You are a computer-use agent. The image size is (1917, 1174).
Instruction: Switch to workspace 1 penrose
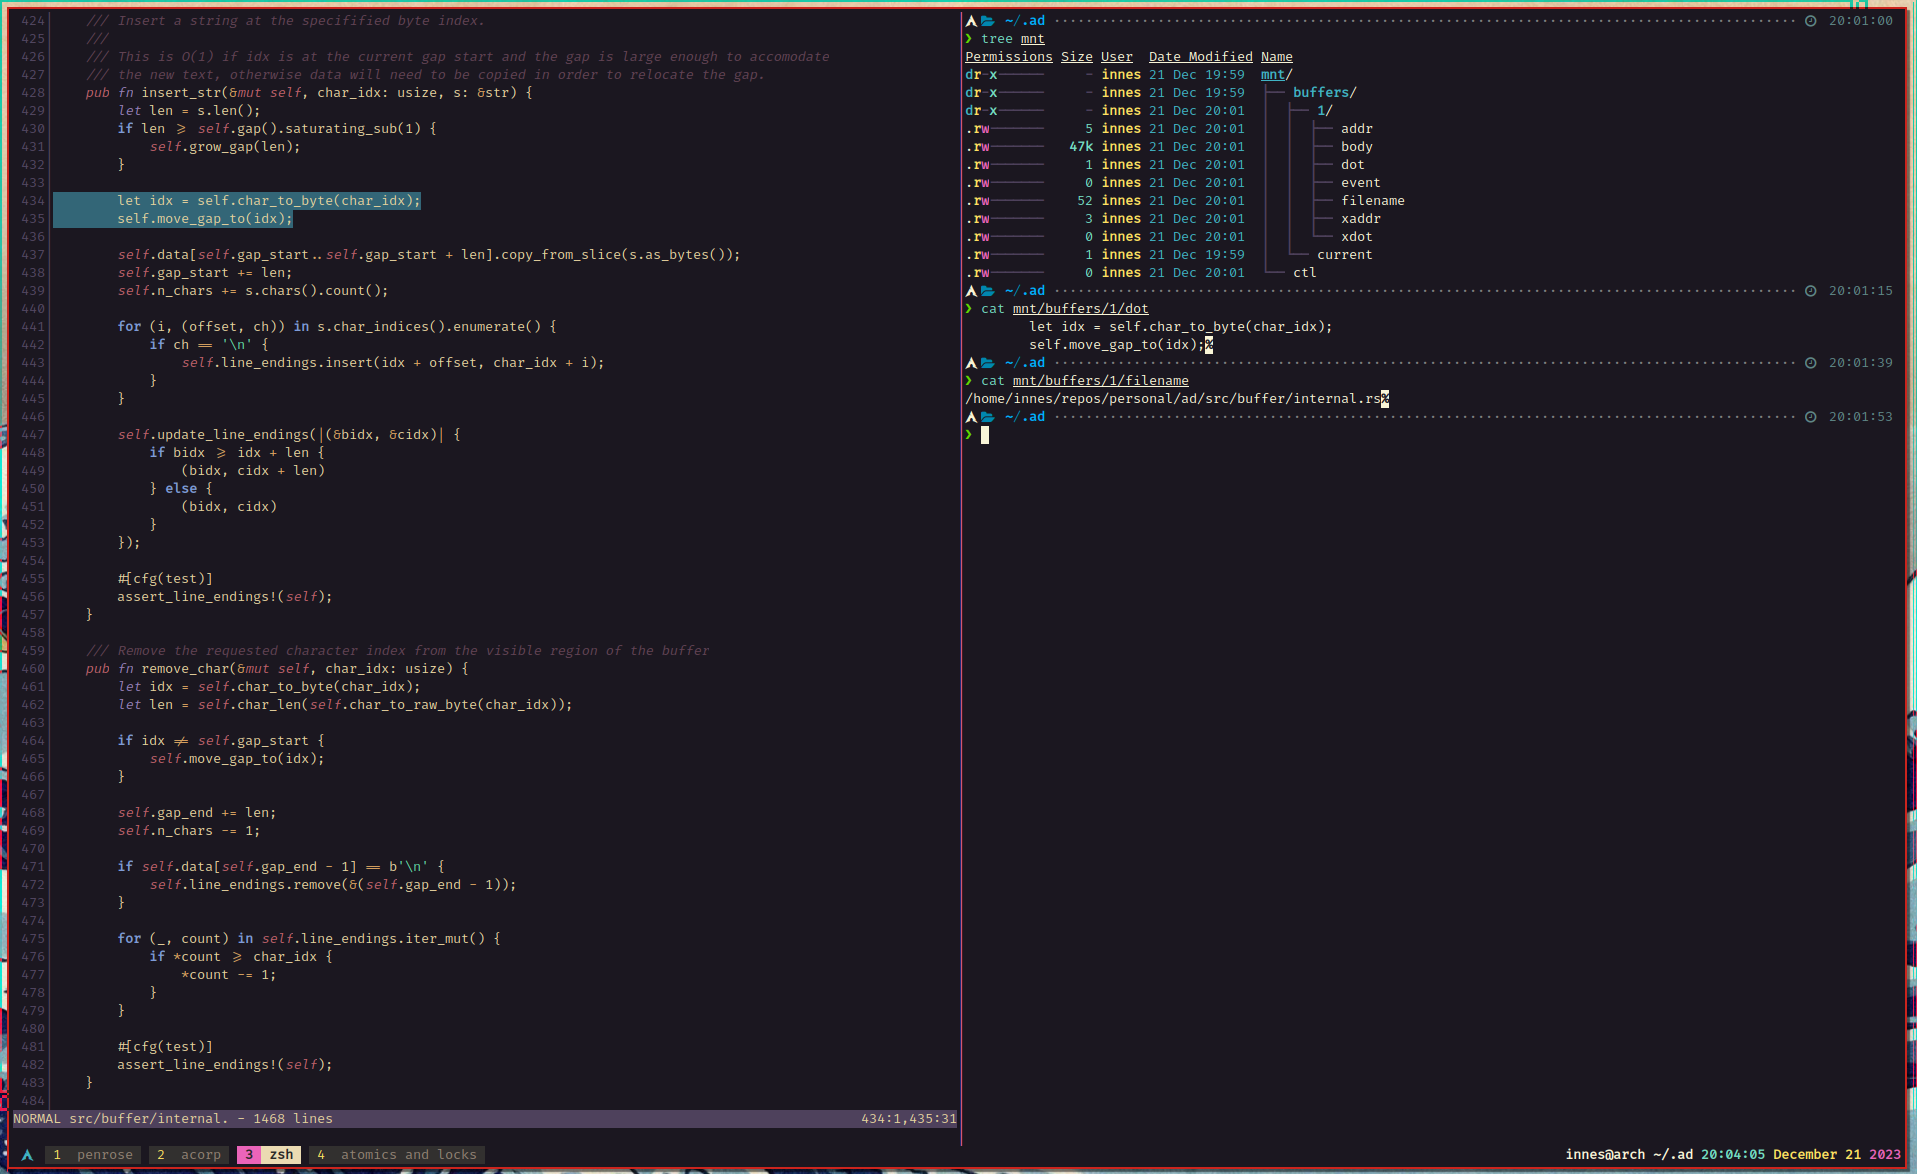[x=93, y=1154]
